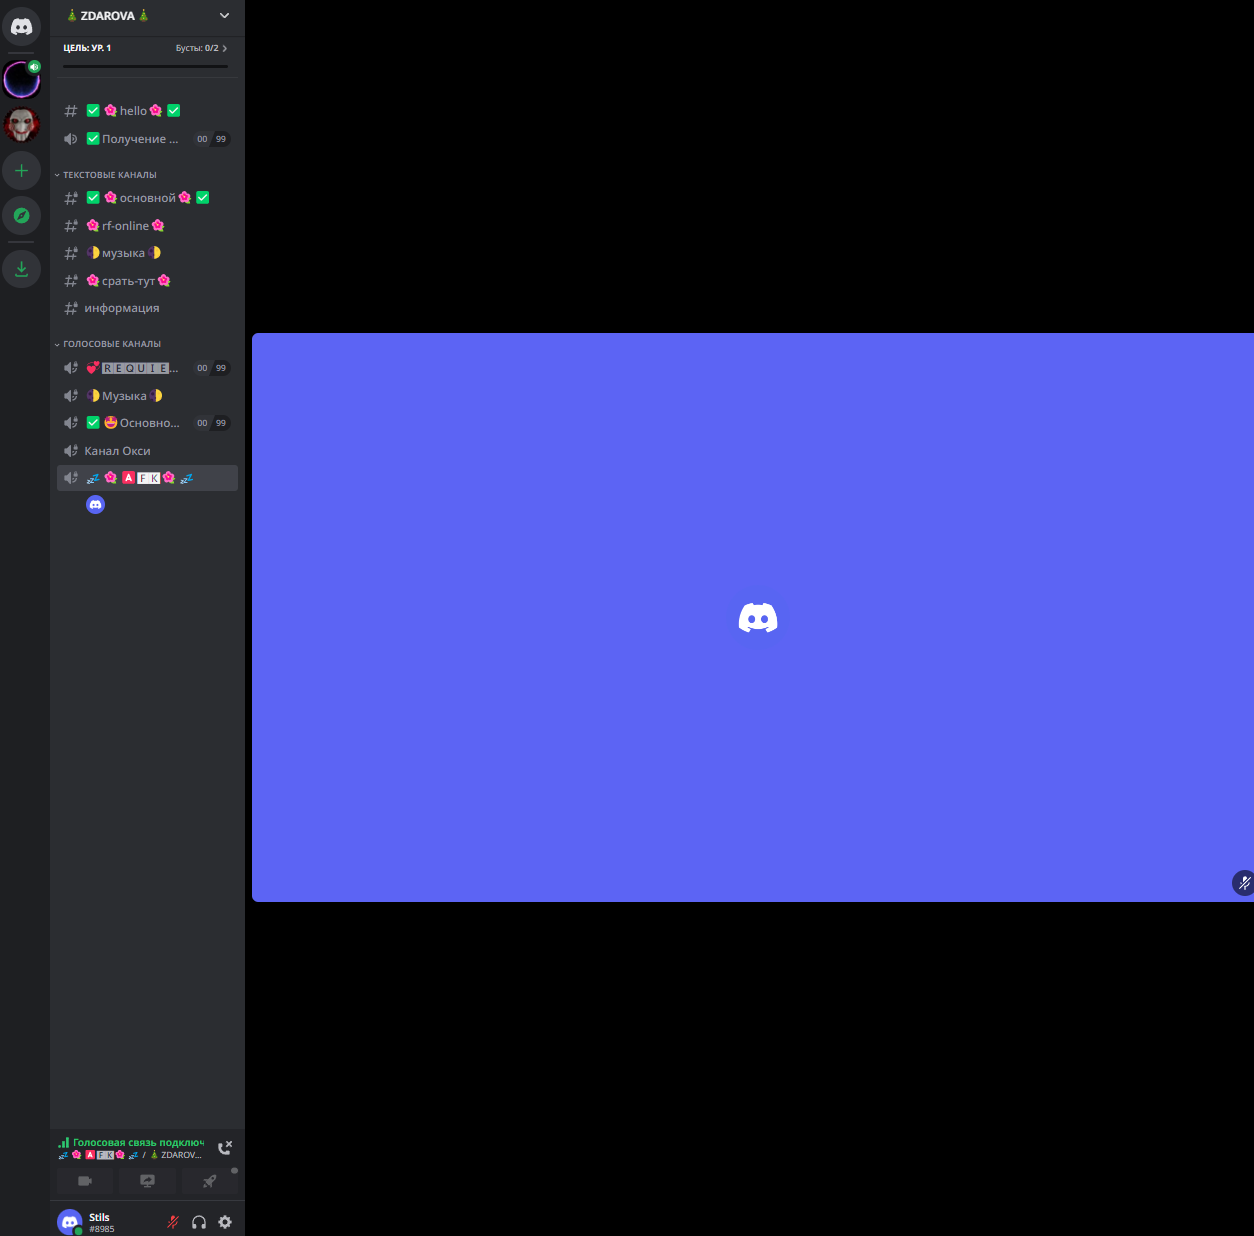Join the Музыка voice channel
Screen dimensions: 1254x1236
147,396
